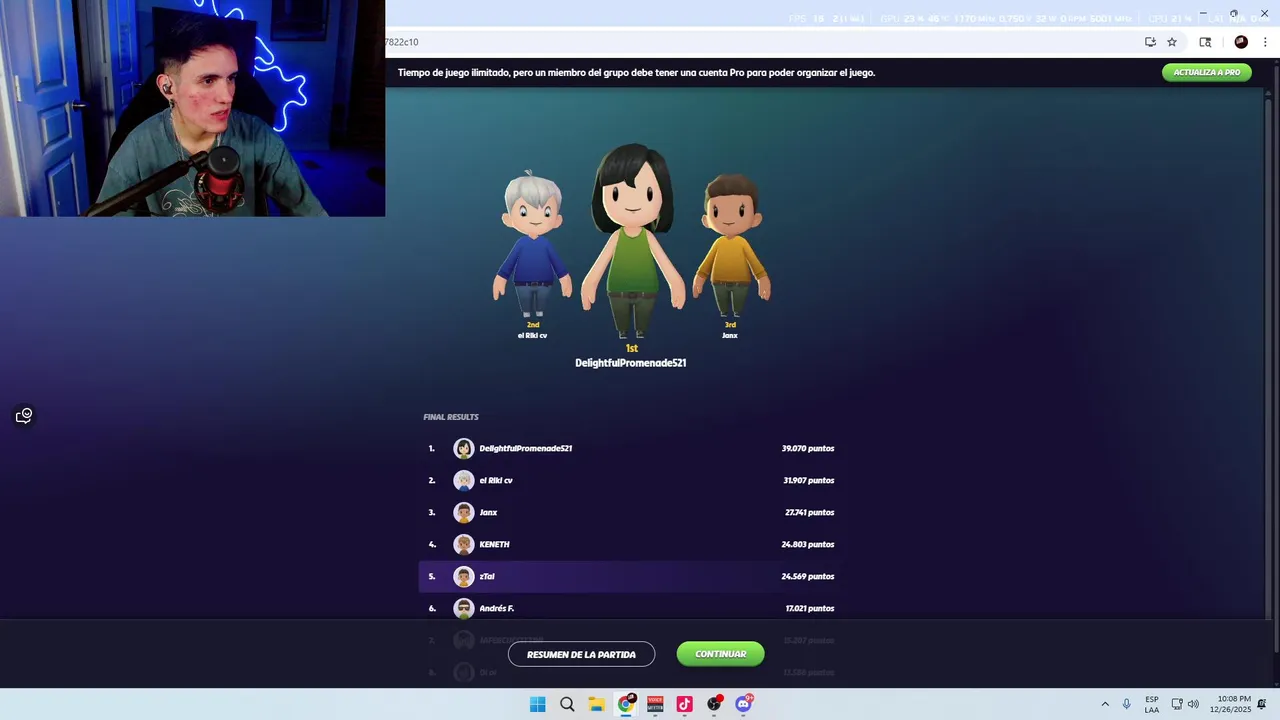Click the chat bubble icon on the left edge

click(24, 415)
